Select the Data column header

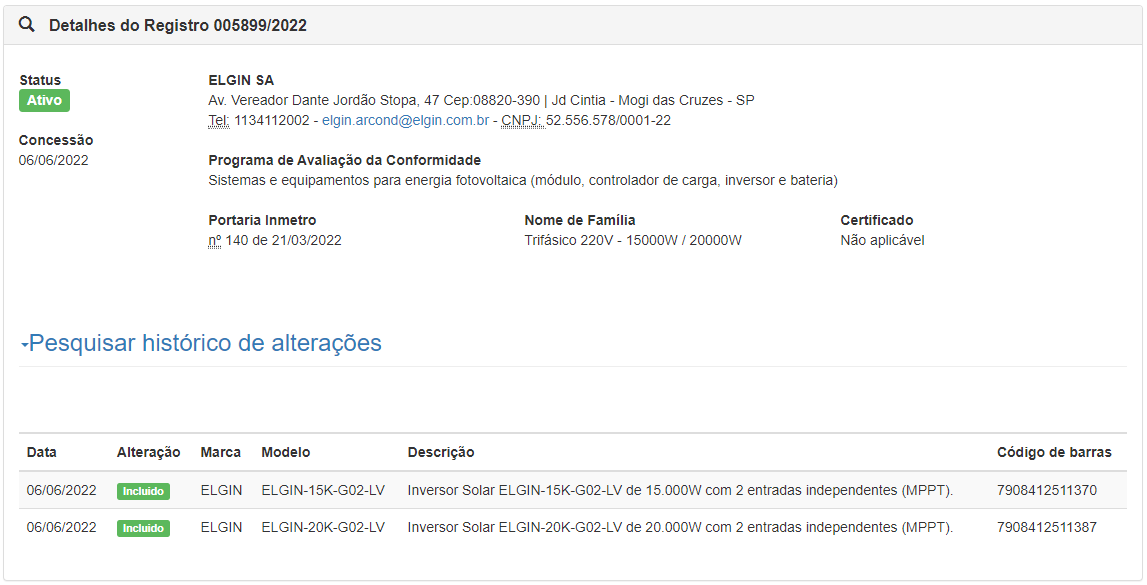point(42,453)
